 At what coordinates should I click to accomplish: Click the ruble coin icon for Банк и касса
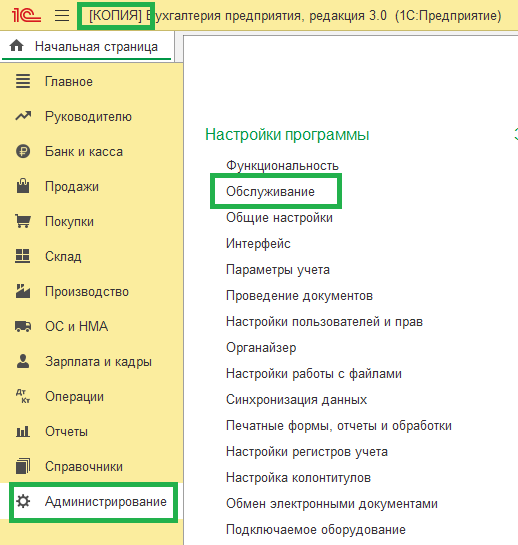23,151
